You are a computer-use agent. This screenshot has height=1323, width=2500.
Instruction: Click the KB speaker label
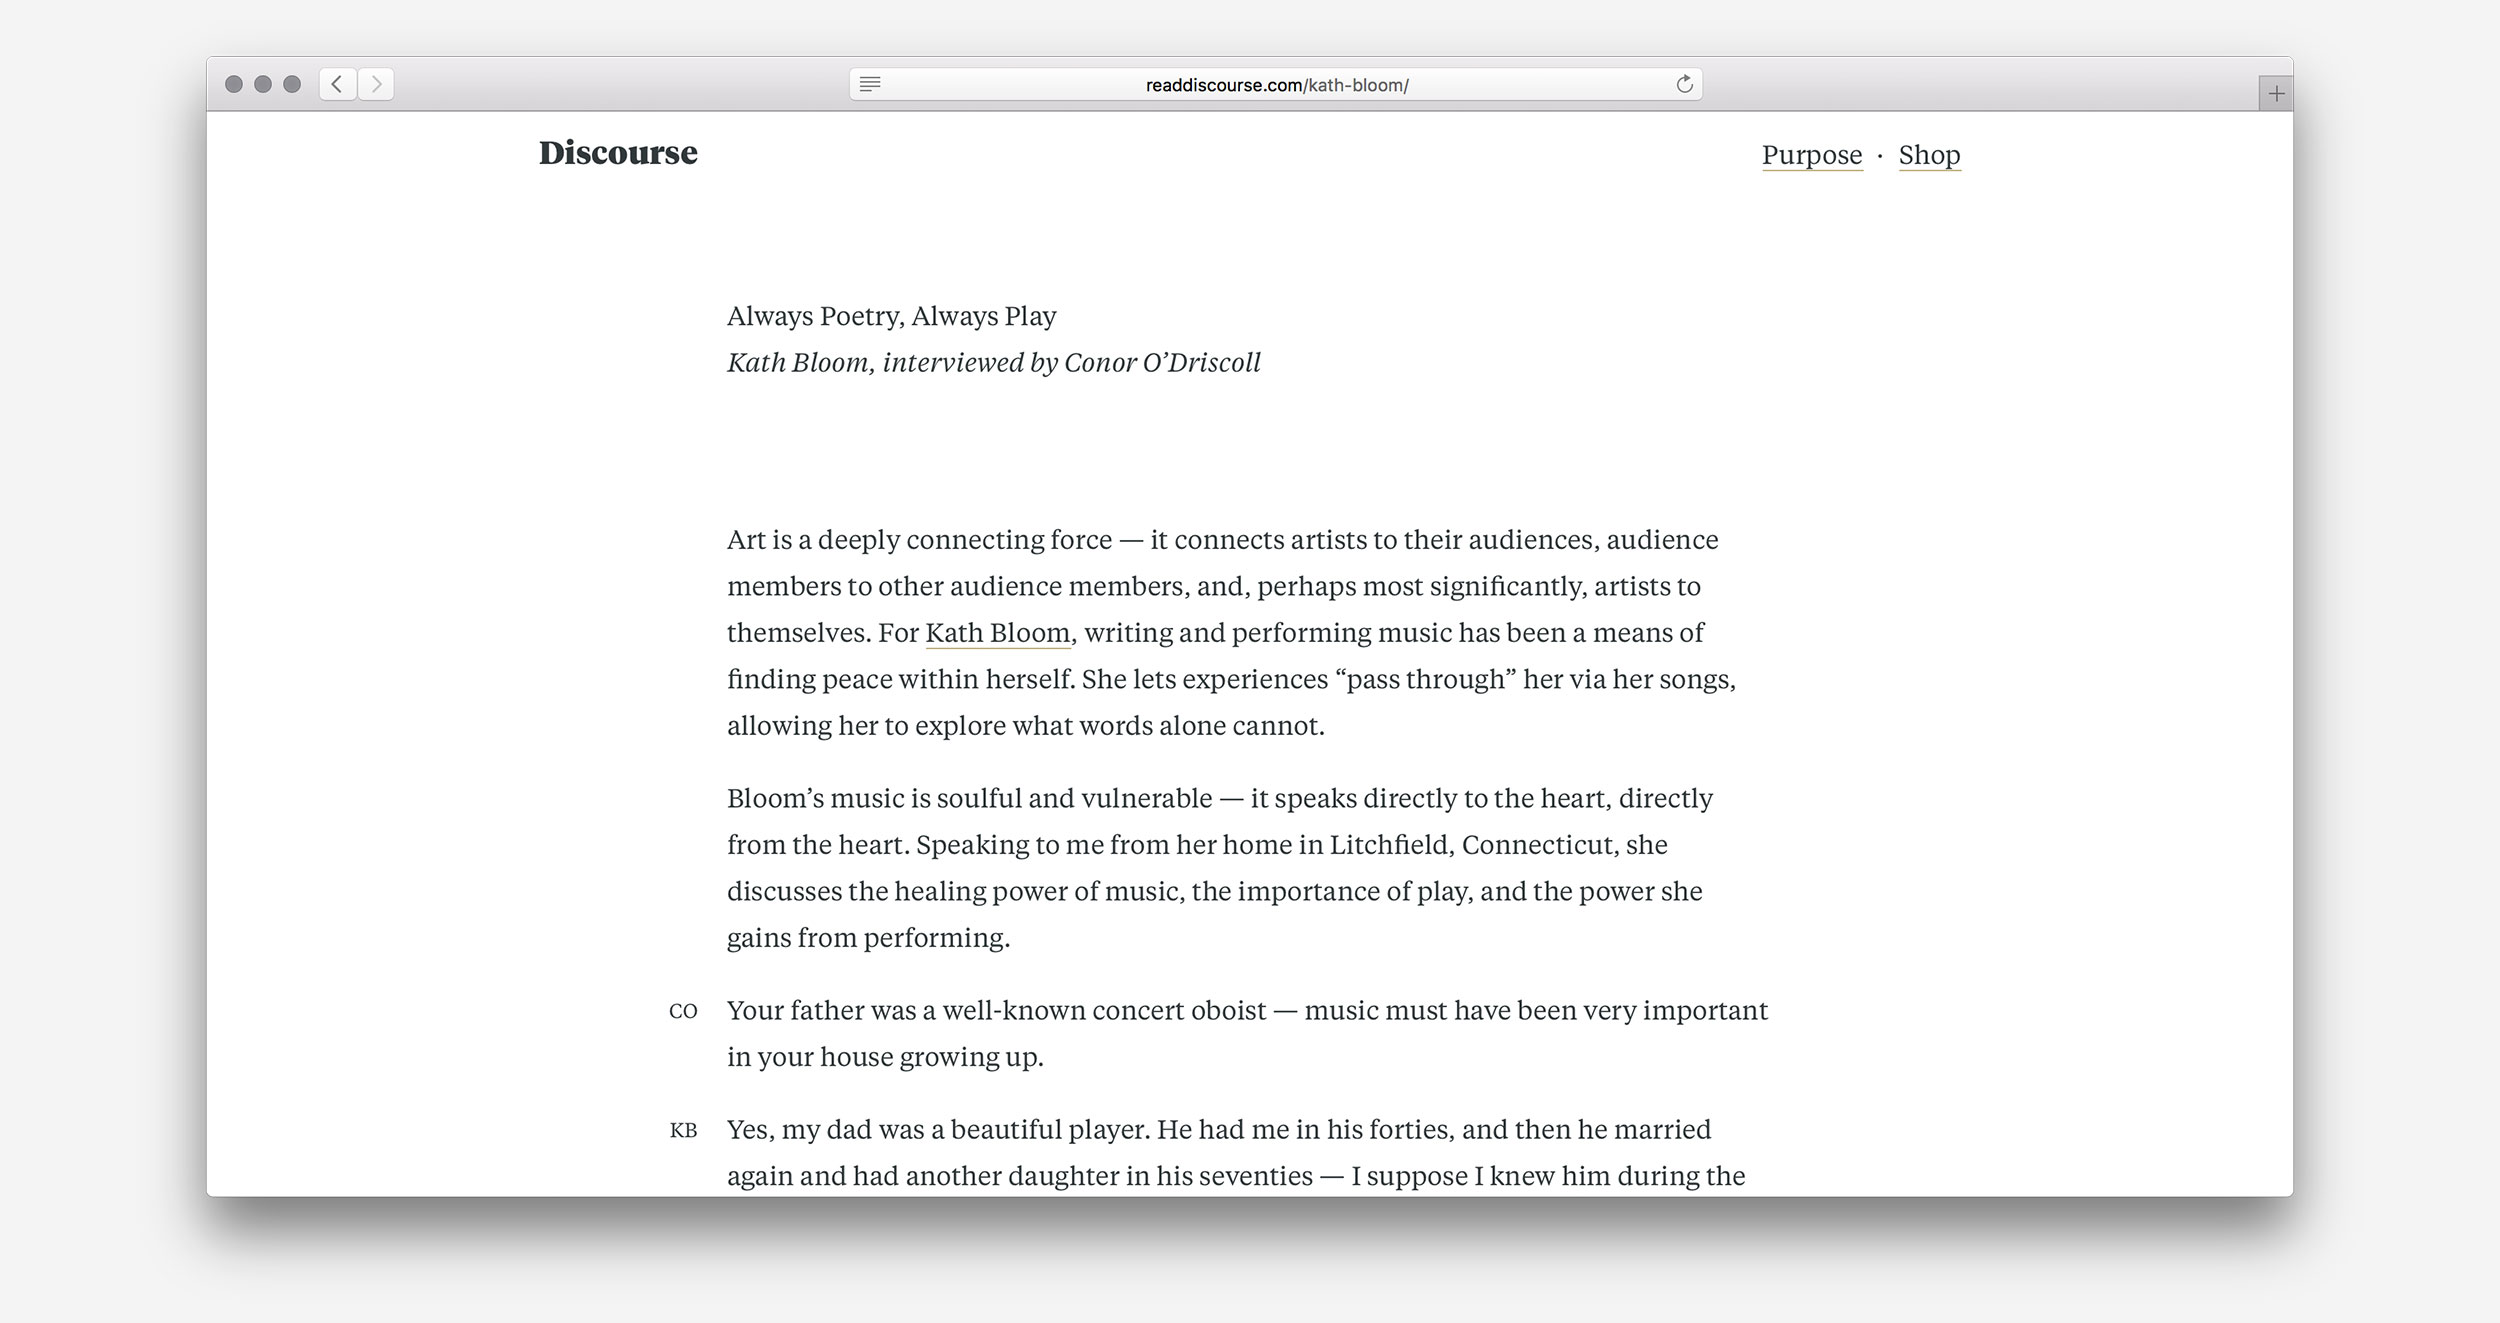[x=683, y=1130]
